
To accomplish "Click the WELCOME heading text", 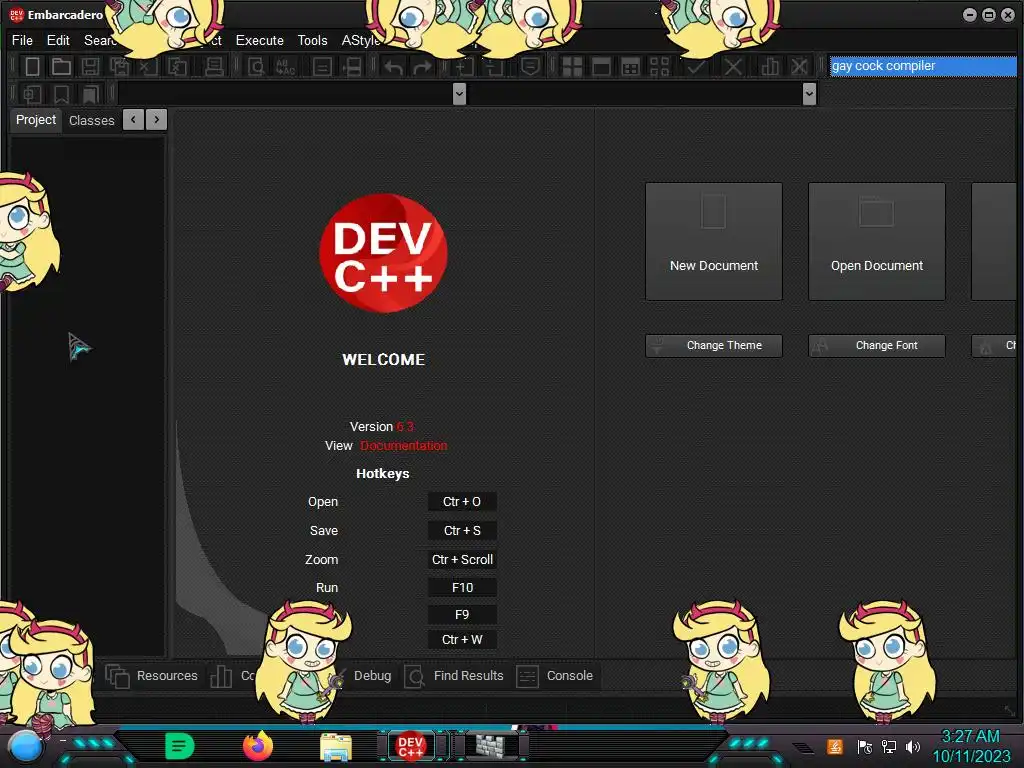I will click(x=383, y=360).
